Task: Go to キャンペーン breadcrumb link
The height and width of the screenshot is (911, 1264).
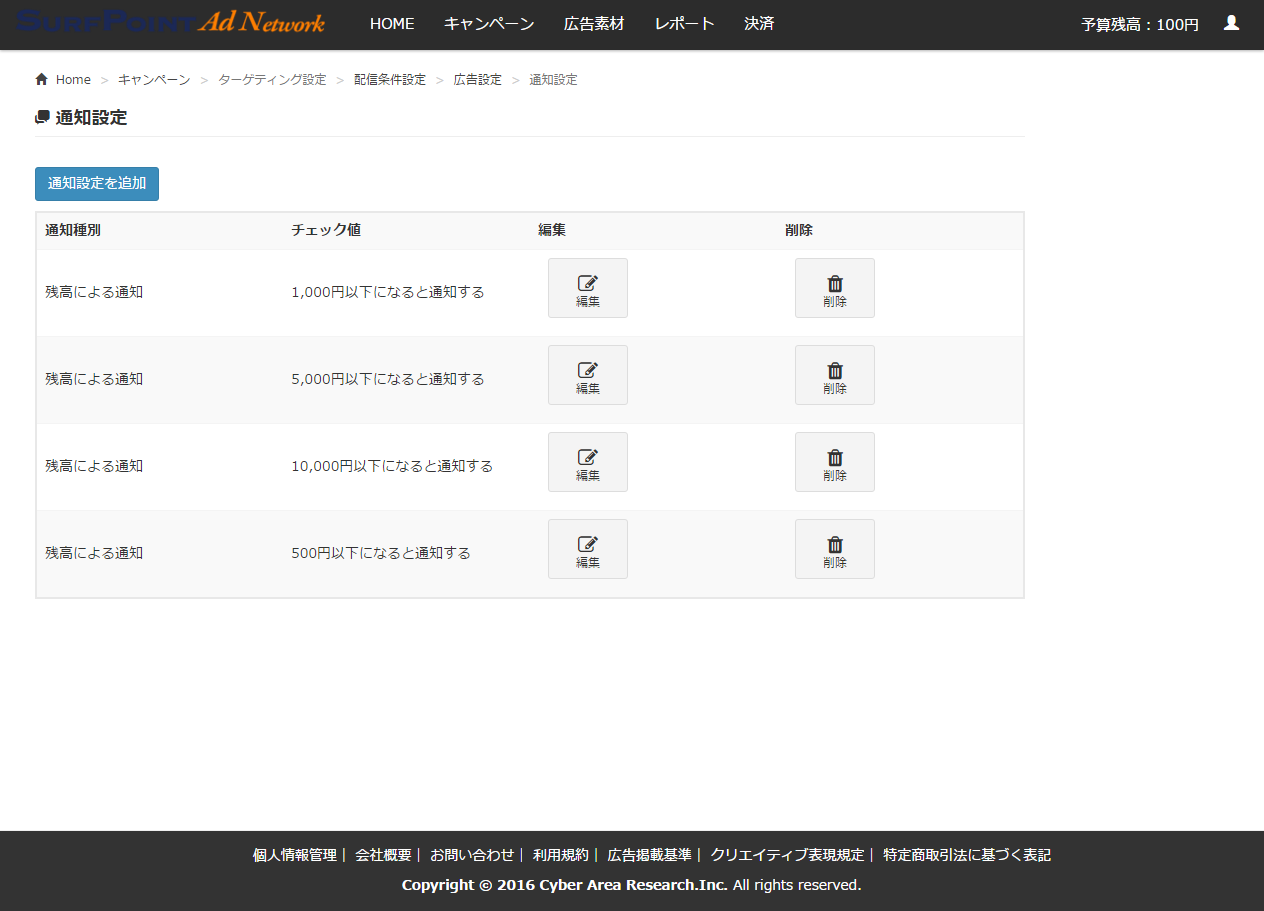Action: point(154,80)
